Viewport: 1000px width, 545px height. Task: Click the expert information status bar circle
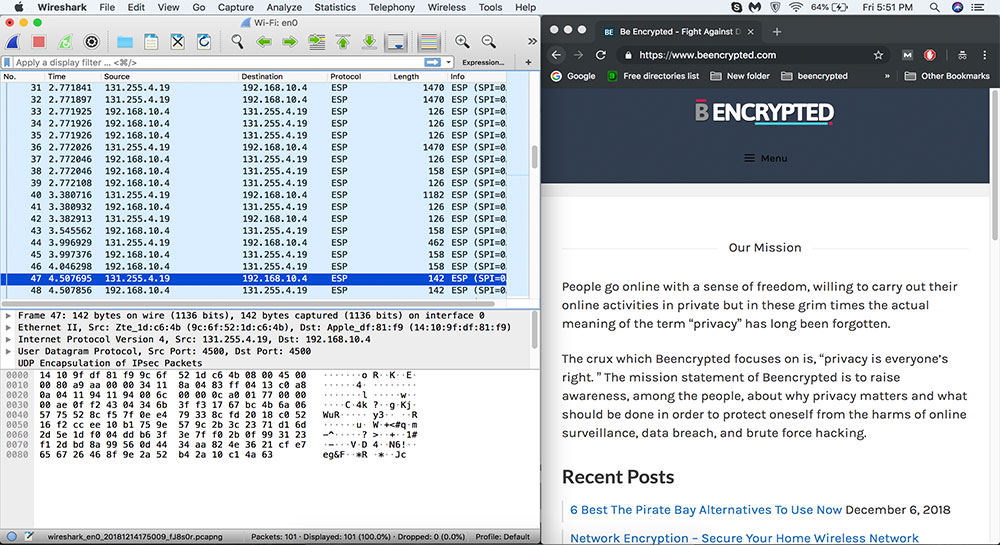(x=11, y=537)
